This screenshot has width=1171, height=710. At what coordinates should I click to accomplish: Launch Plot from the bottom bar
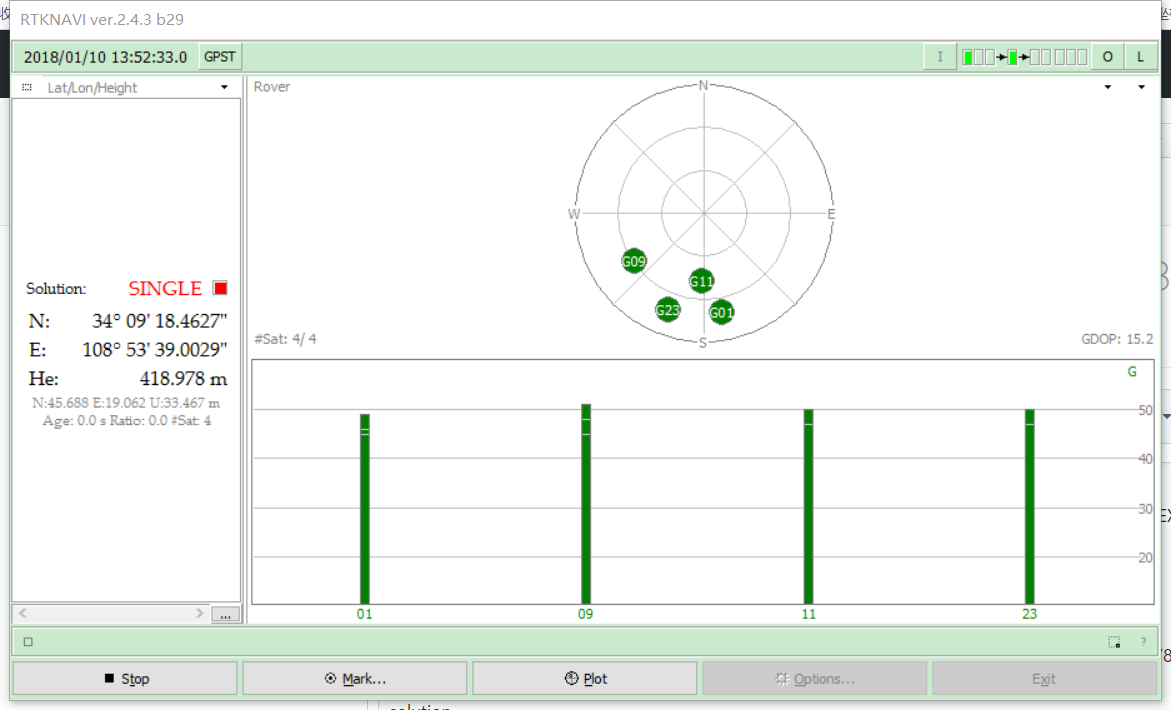tap(584, 678)
